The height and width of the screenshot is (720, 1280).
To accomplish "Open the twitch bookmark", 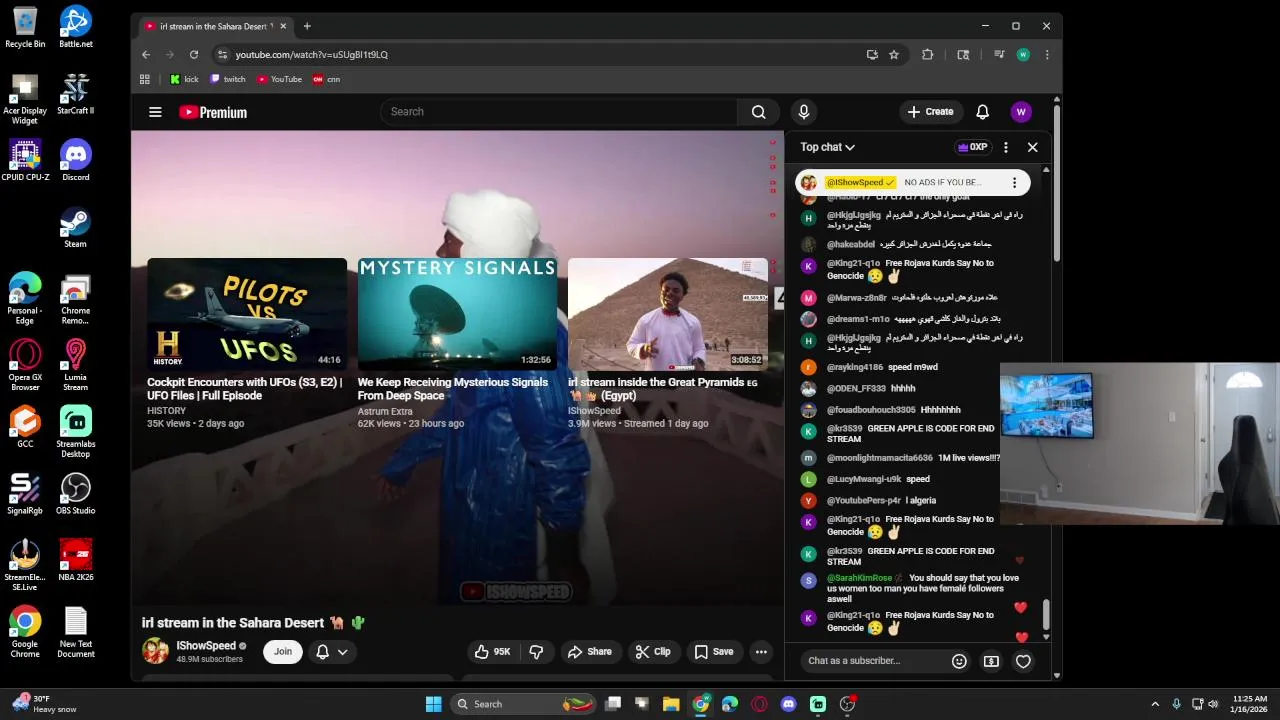I will pyautogui.click(x=228, y=79).
